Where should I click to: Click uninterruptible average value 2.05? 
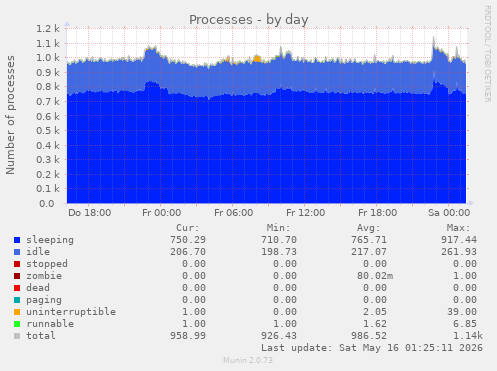tap(375, 312)
